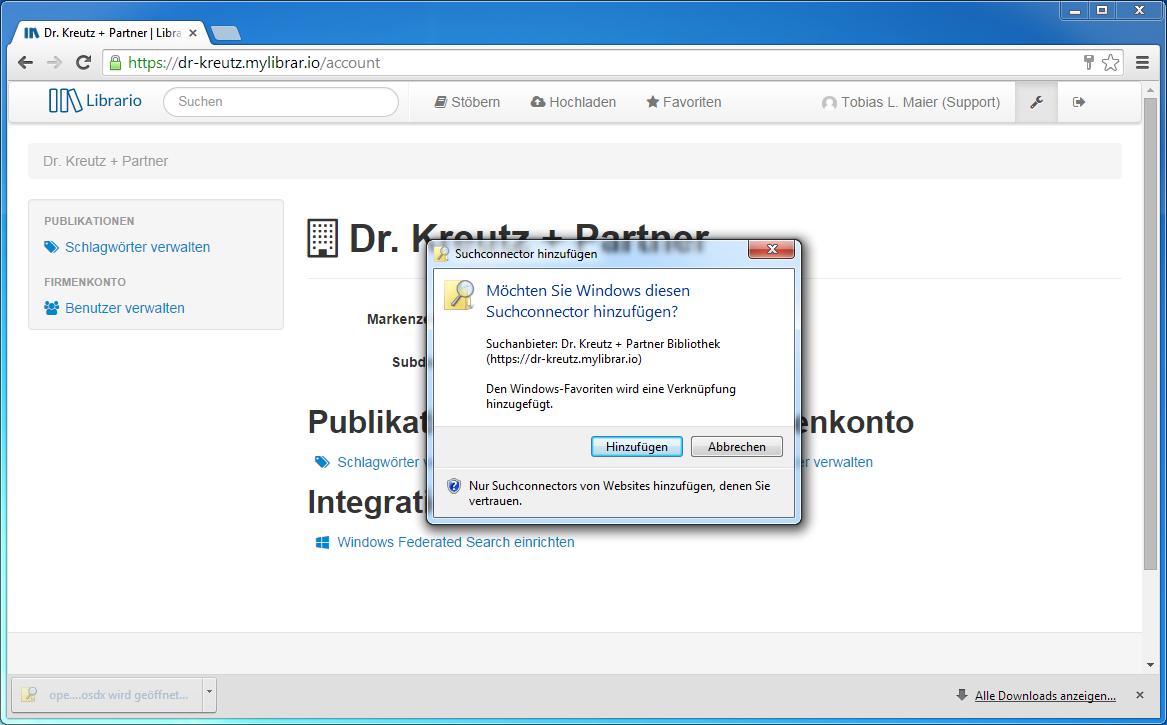Expand the download item options arrow
The height and width of the screenshot is (725, 1167).
pyautogui.click(x=209, y=694)
